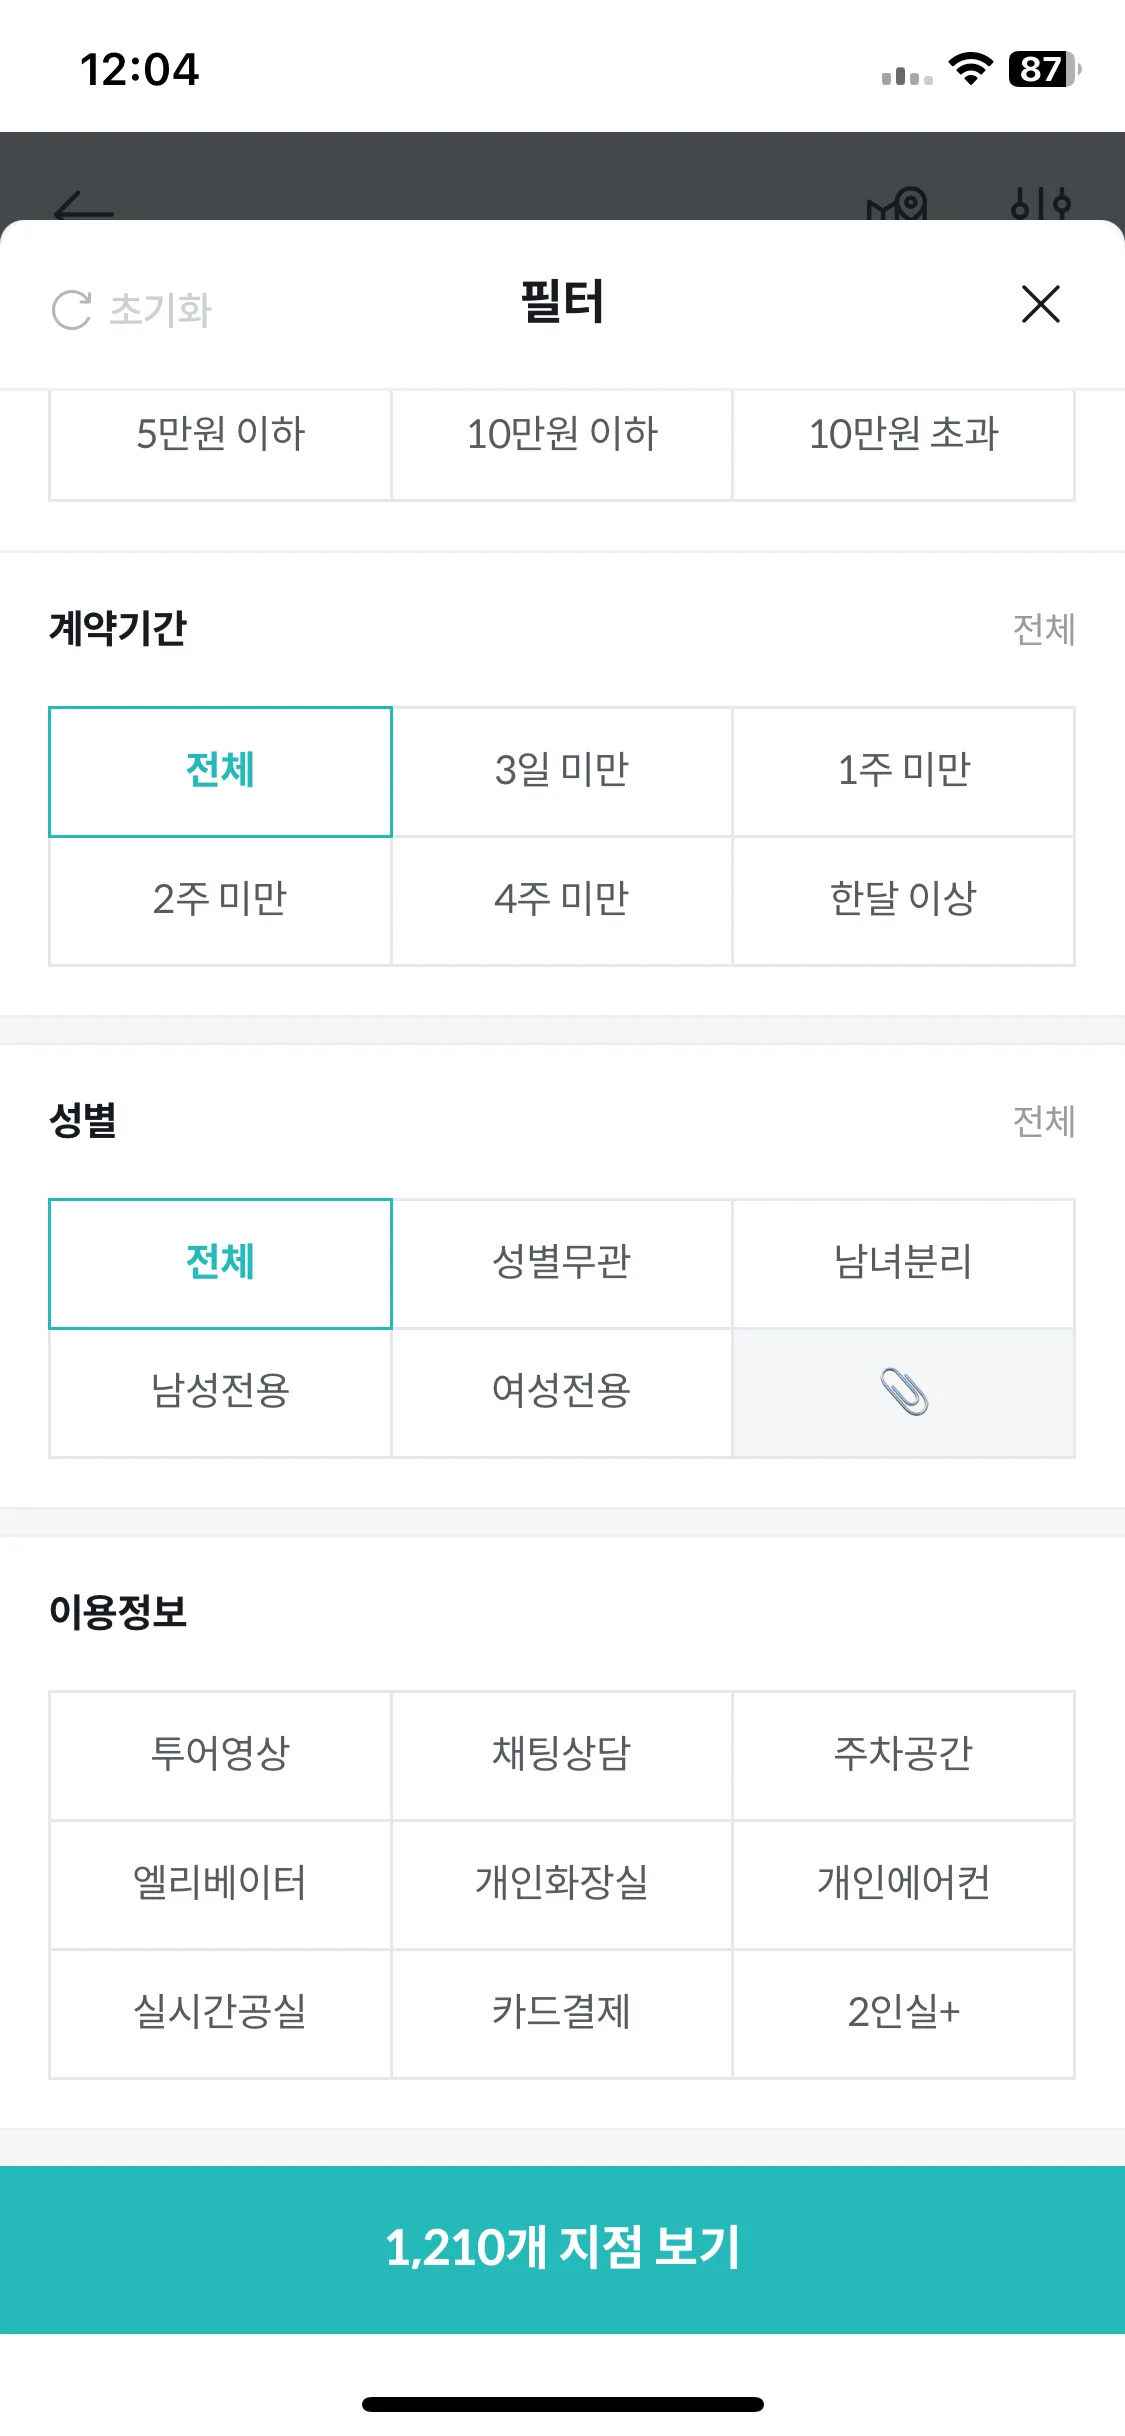This screenshot has height=2436, width=1125.
Task: Select 남성전용 gender filter
Action: pyautogui.click(x=220, y=1392)
